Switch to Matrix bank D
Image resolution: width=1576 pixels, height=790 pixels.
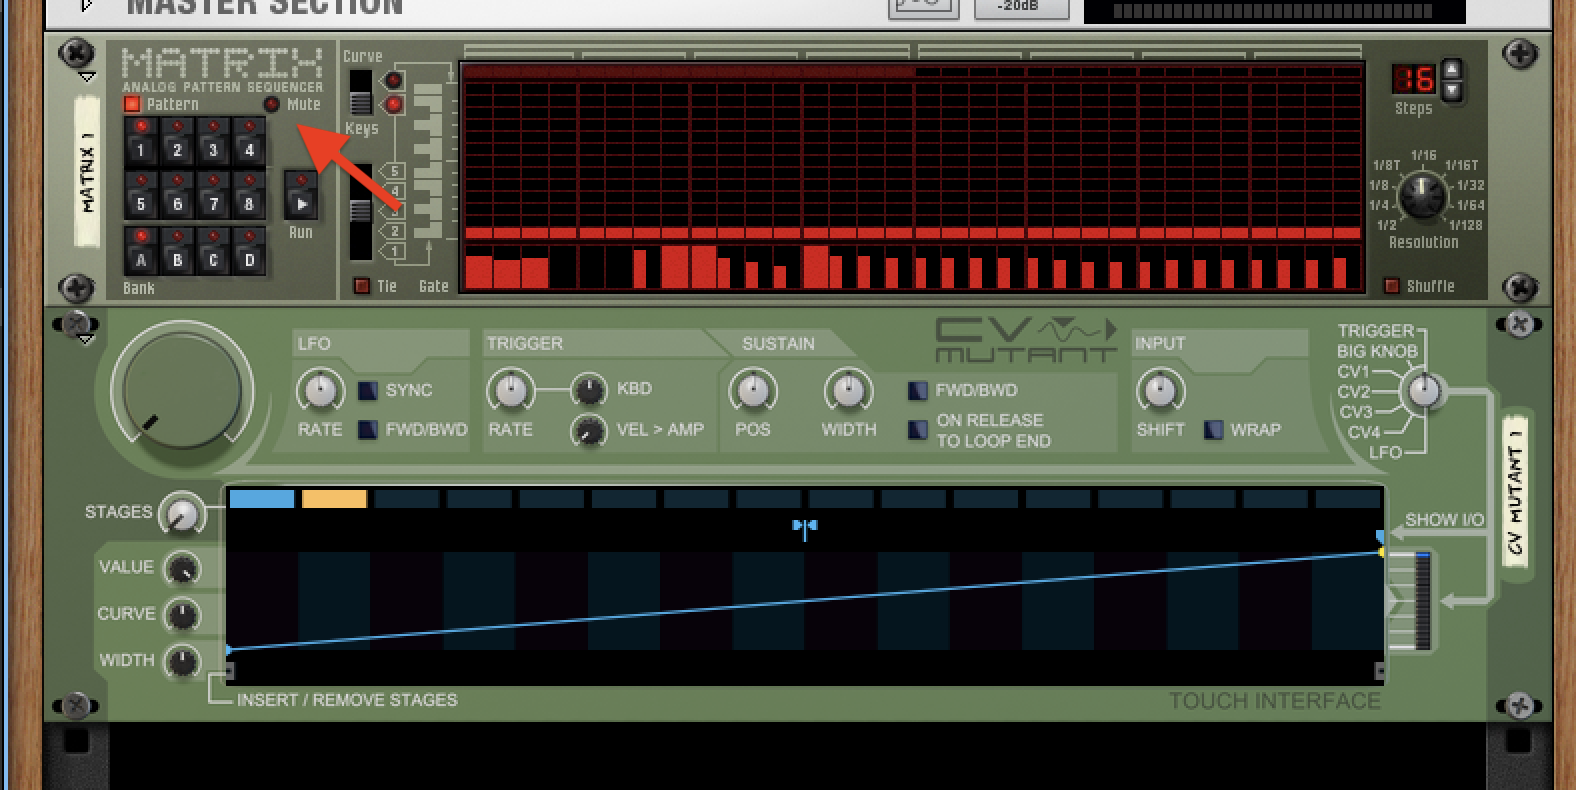(249, 251)
